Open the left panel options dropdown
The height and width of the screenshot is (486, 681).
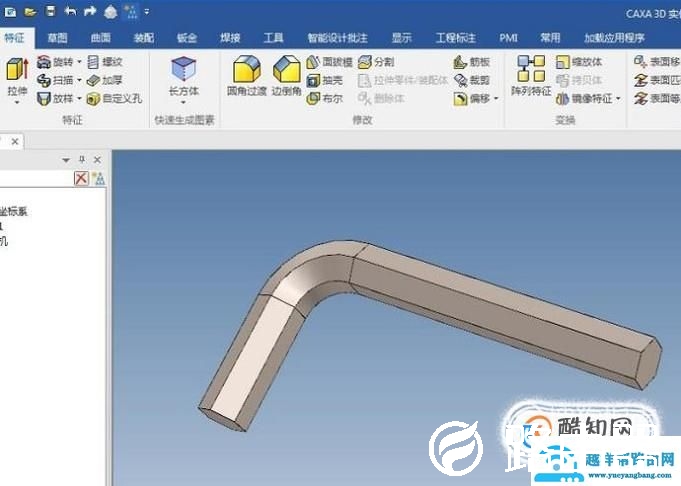(x=66, y=160)
